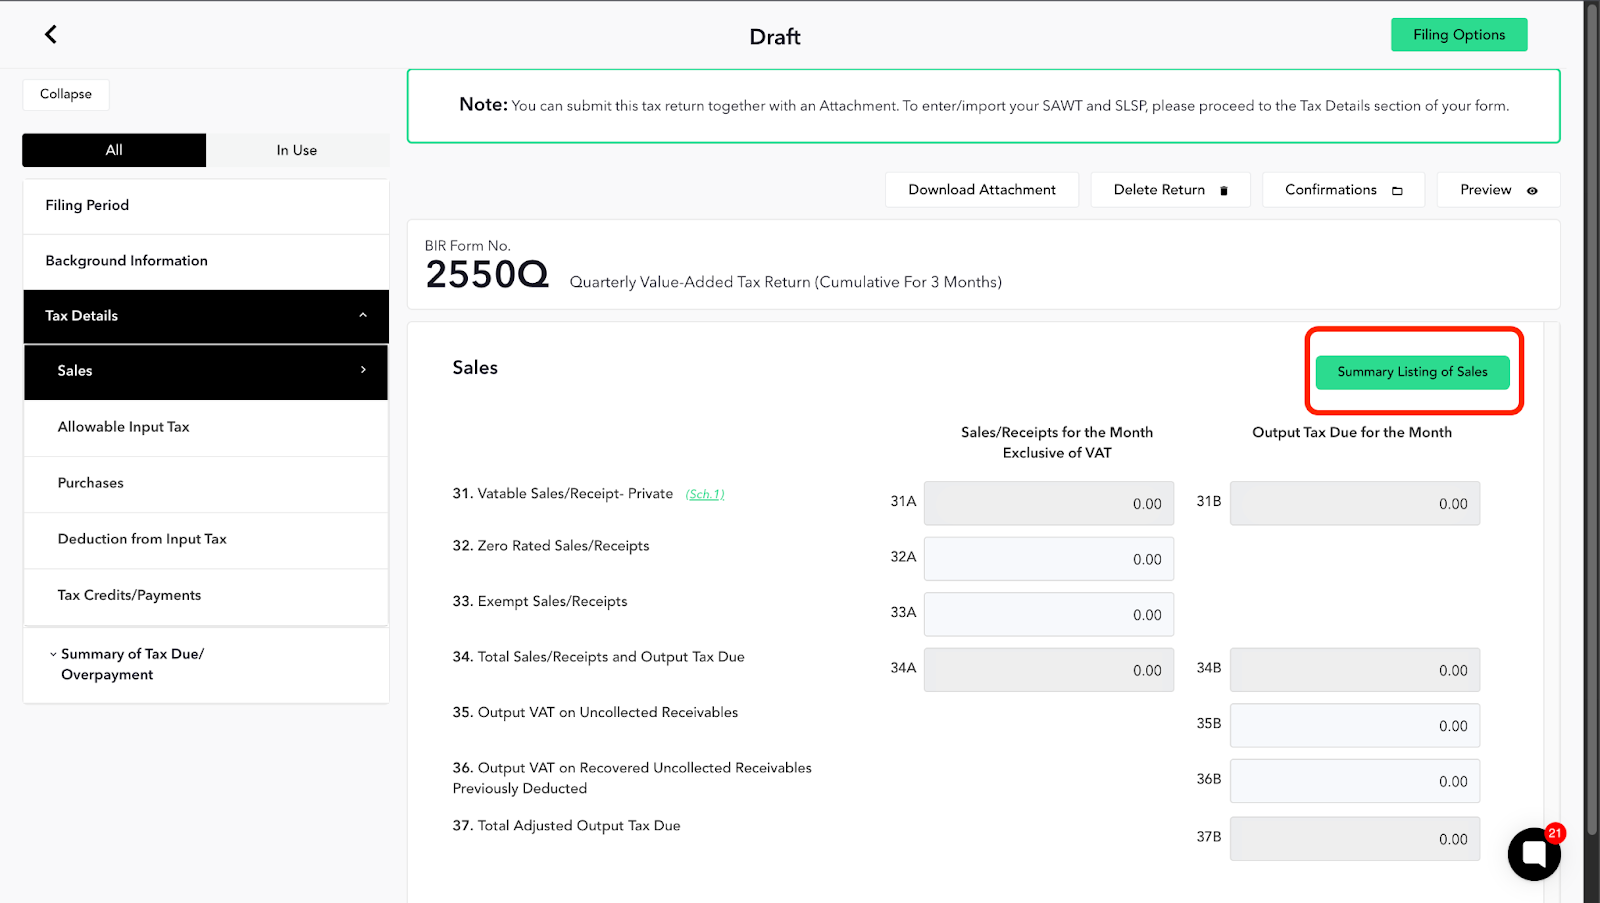This screenshot has height=903, width=1600.
Task: Select Deduction from Input Tax
Action: coord(206,539)
